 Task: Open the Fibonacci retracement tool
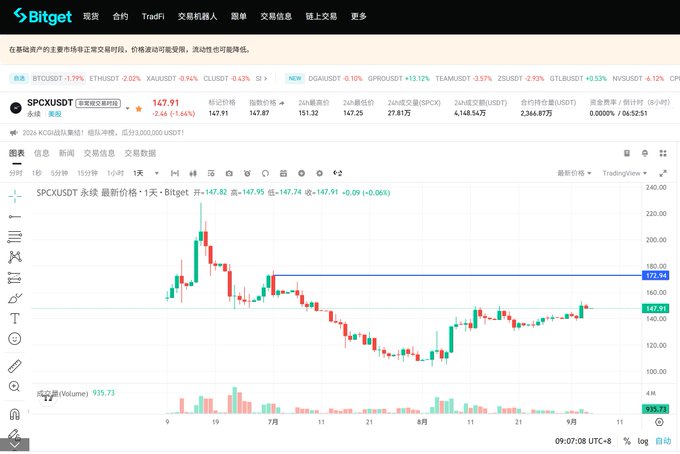point(15,237)
